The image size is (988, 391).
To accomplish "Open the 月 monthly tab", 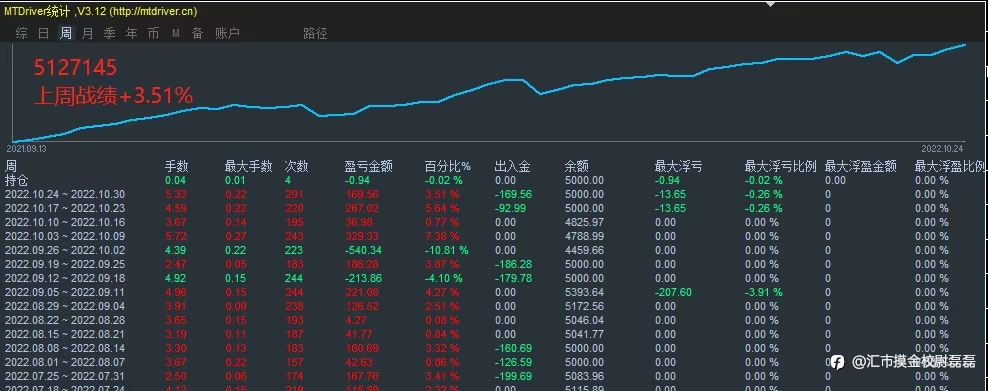I will pyautogui.click(x=88, y=33).
